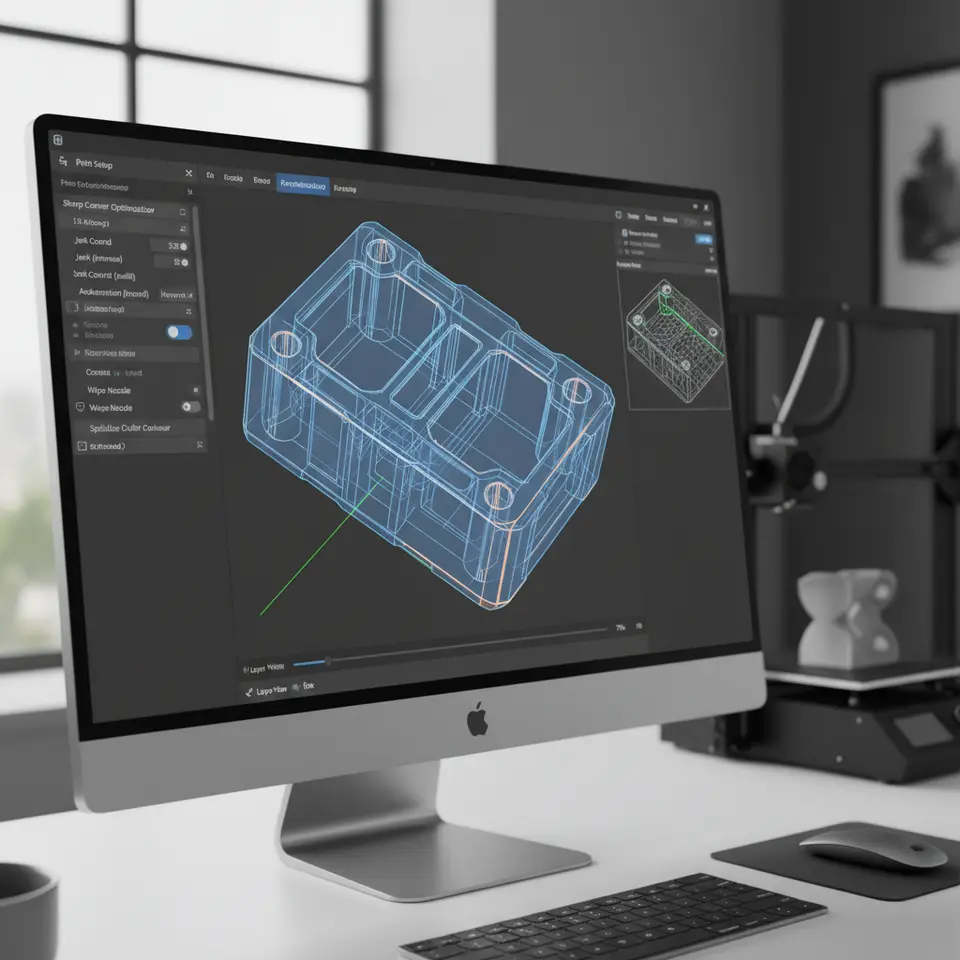
Task: Open the 'Toole' tab in the right panel
Action: pyautogui.click(x=634, y=217)
